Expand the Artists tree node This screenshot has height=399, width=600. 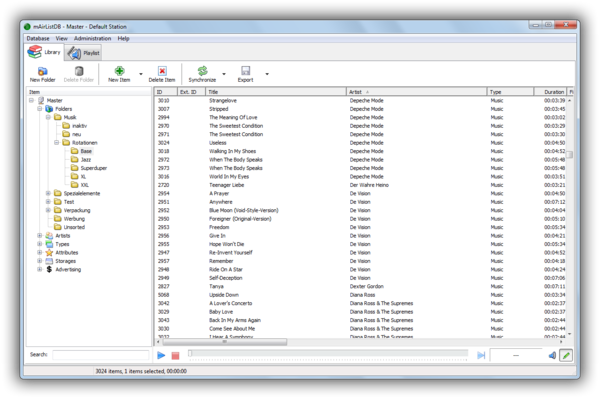(39, 236)
